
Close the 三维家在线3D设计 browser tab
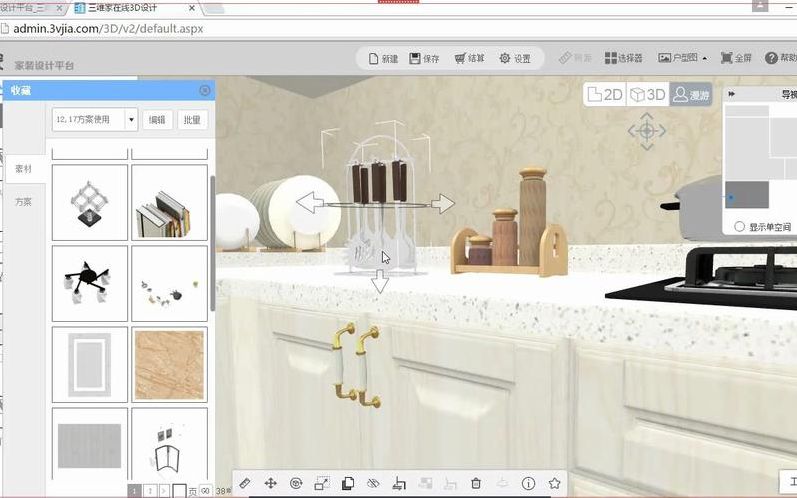pyautogui.click(x=192, y=8)
